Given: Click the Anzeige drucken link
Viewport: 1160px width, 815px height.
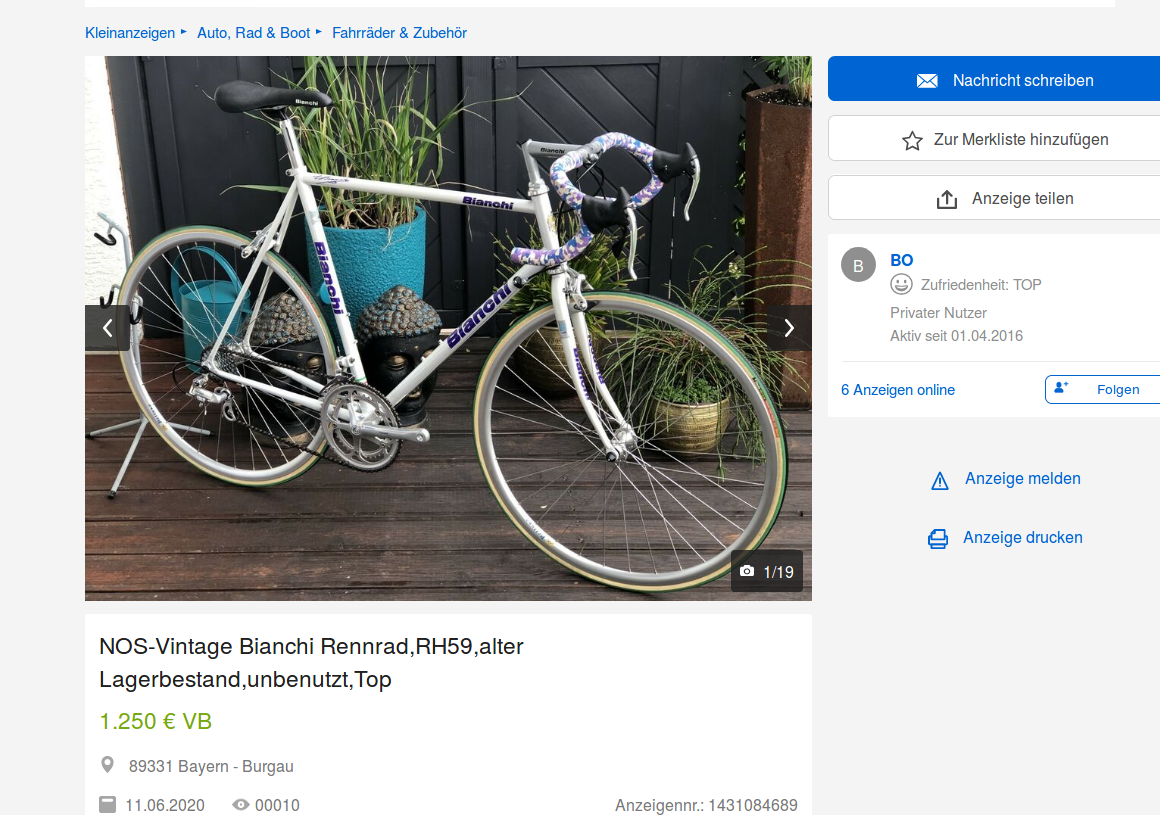Looking at the screenshot, I should pyautogui.click(x=1022, y=538).
